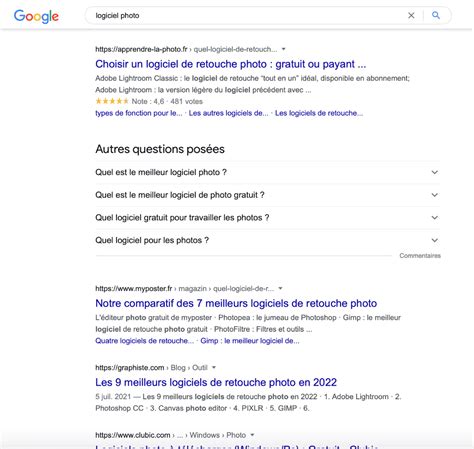Click the 'logiciel photo' search input field
The image size is (474, 449).
click(247, 15)
